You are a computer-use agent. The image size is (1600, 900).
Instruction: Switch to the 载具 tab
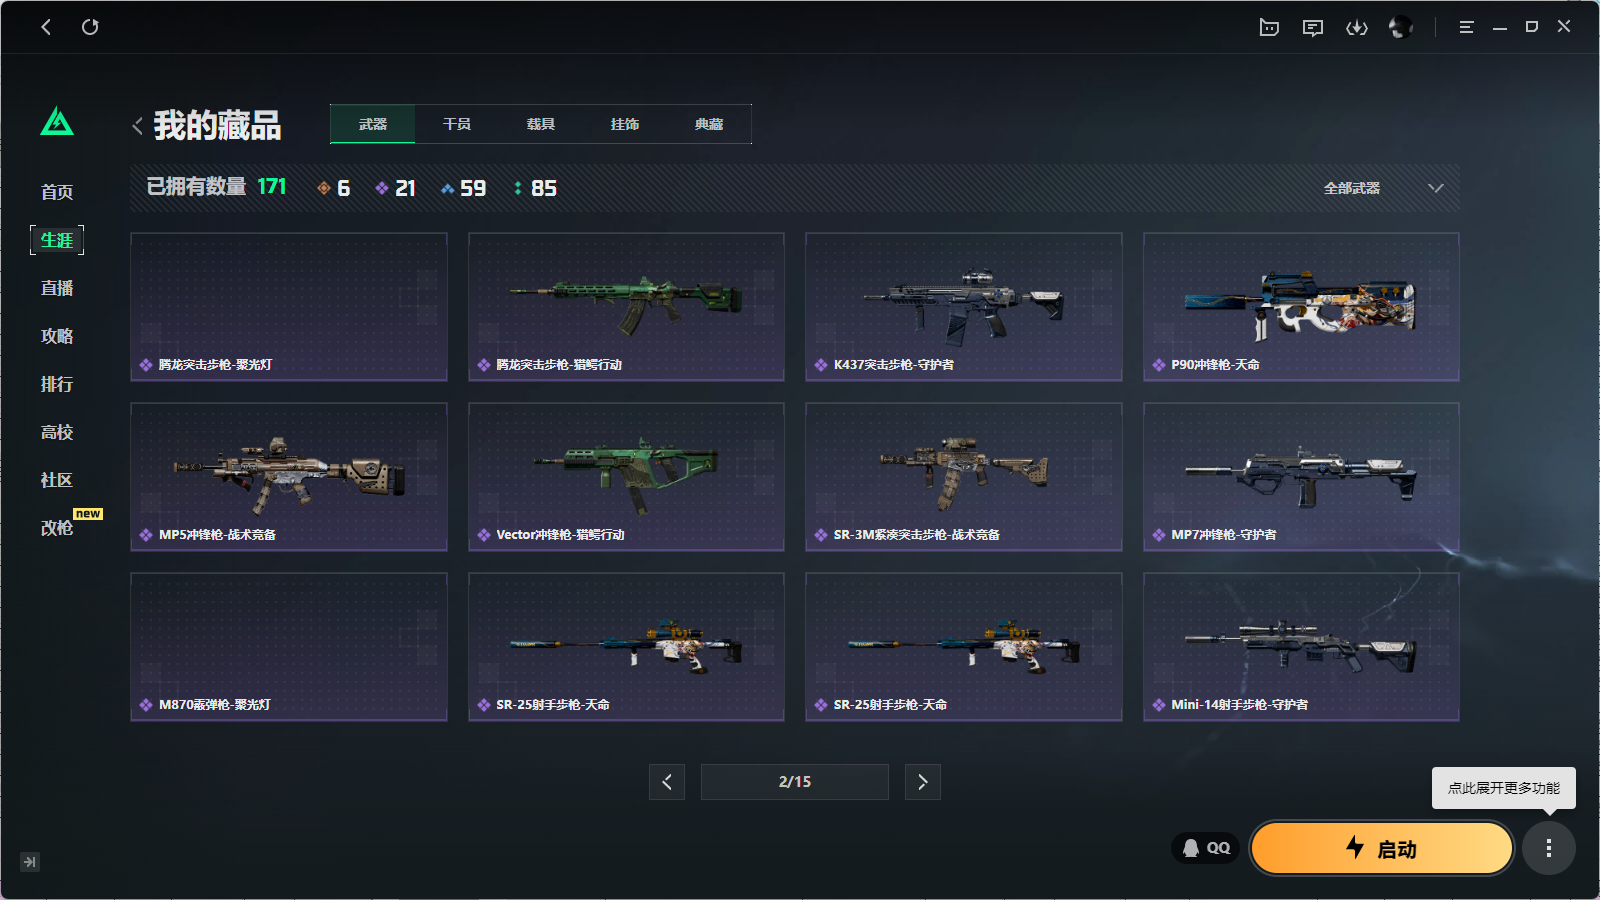[541, 124]
